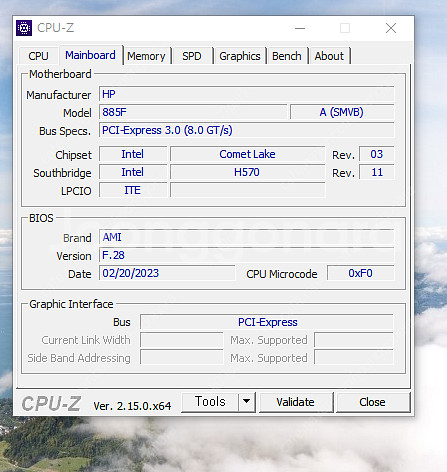
Task: Click the Validate button
Action: [x=296, y=402]
